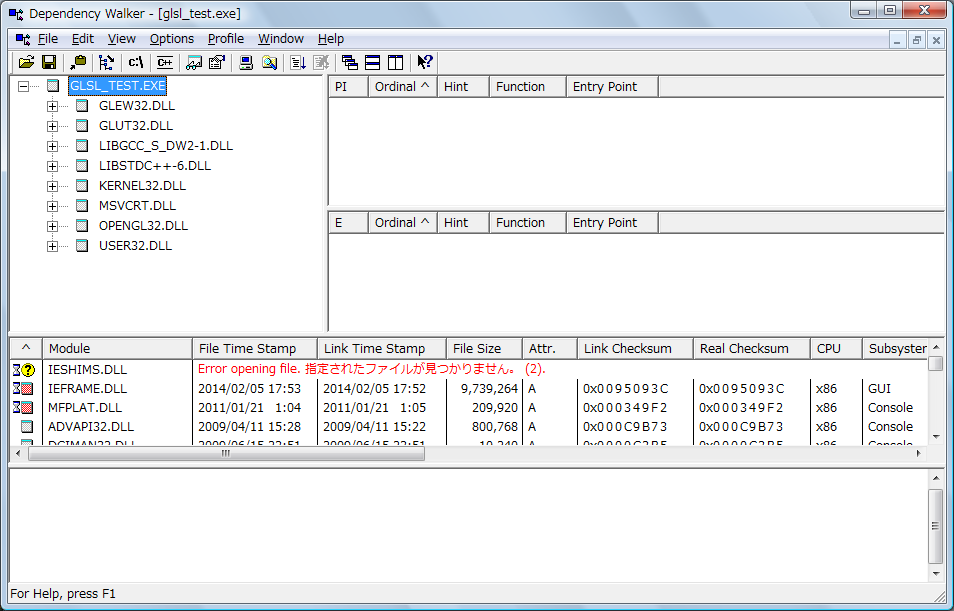Expand the OPENGL32.DLL tree node
The image size is (954, 611).
(52, 226)
